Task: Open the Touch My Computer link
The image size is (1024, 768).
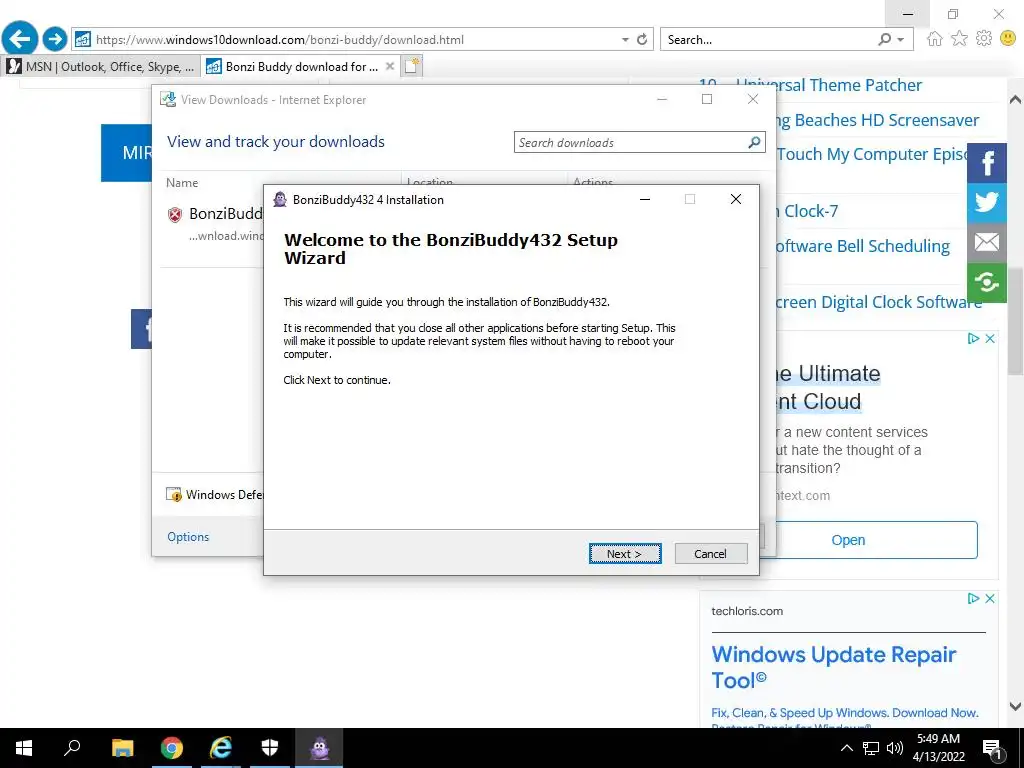Action: (872, 154)
